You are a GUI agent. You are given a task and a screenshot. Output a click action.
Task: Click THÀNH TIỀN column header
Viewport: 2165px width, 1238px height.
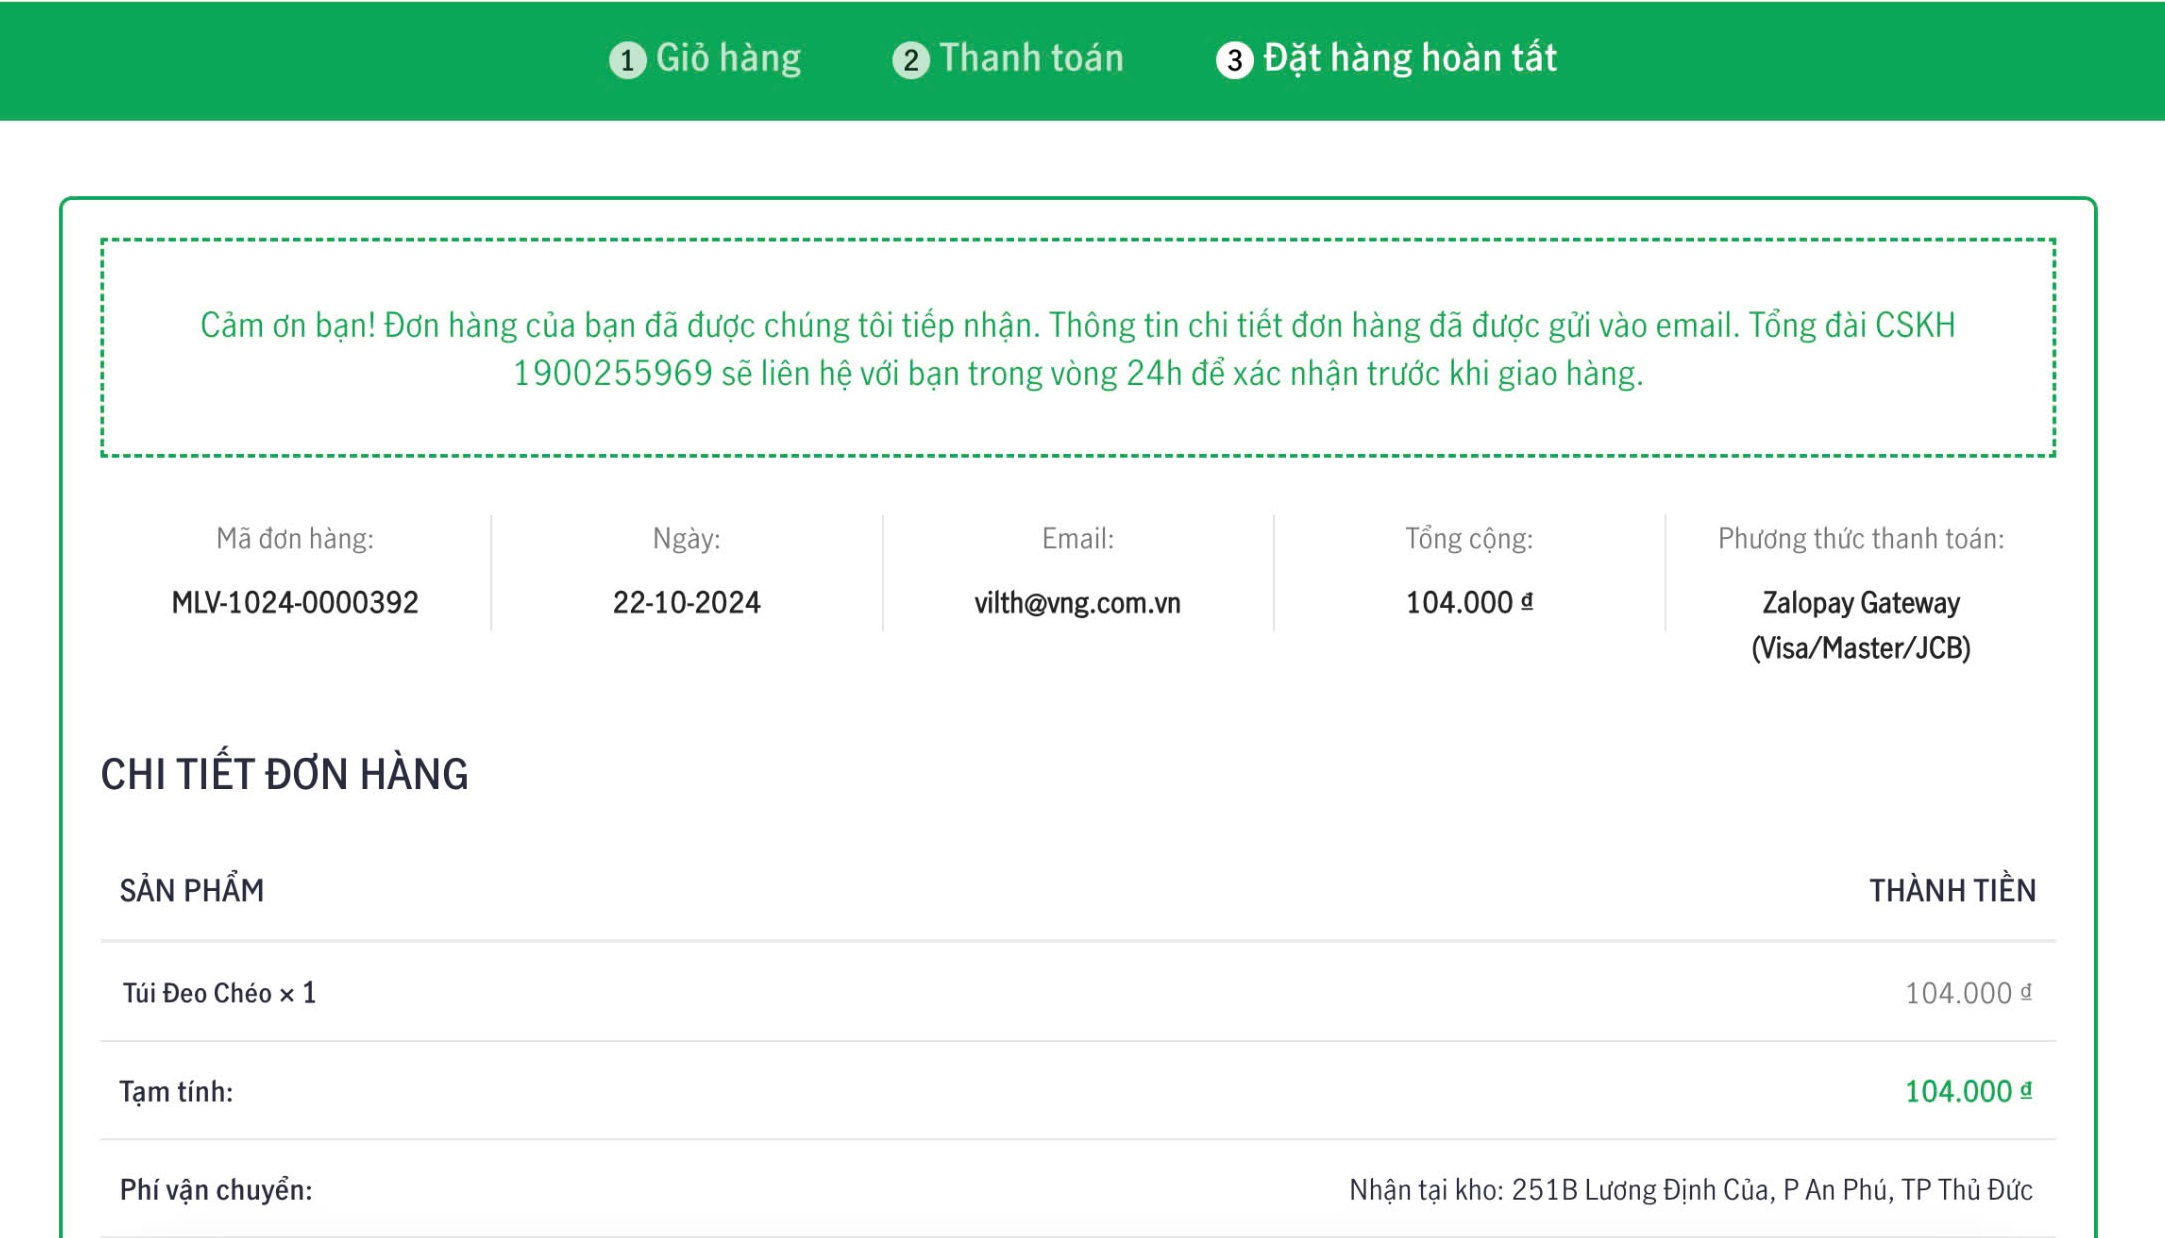click(1951, 890)
